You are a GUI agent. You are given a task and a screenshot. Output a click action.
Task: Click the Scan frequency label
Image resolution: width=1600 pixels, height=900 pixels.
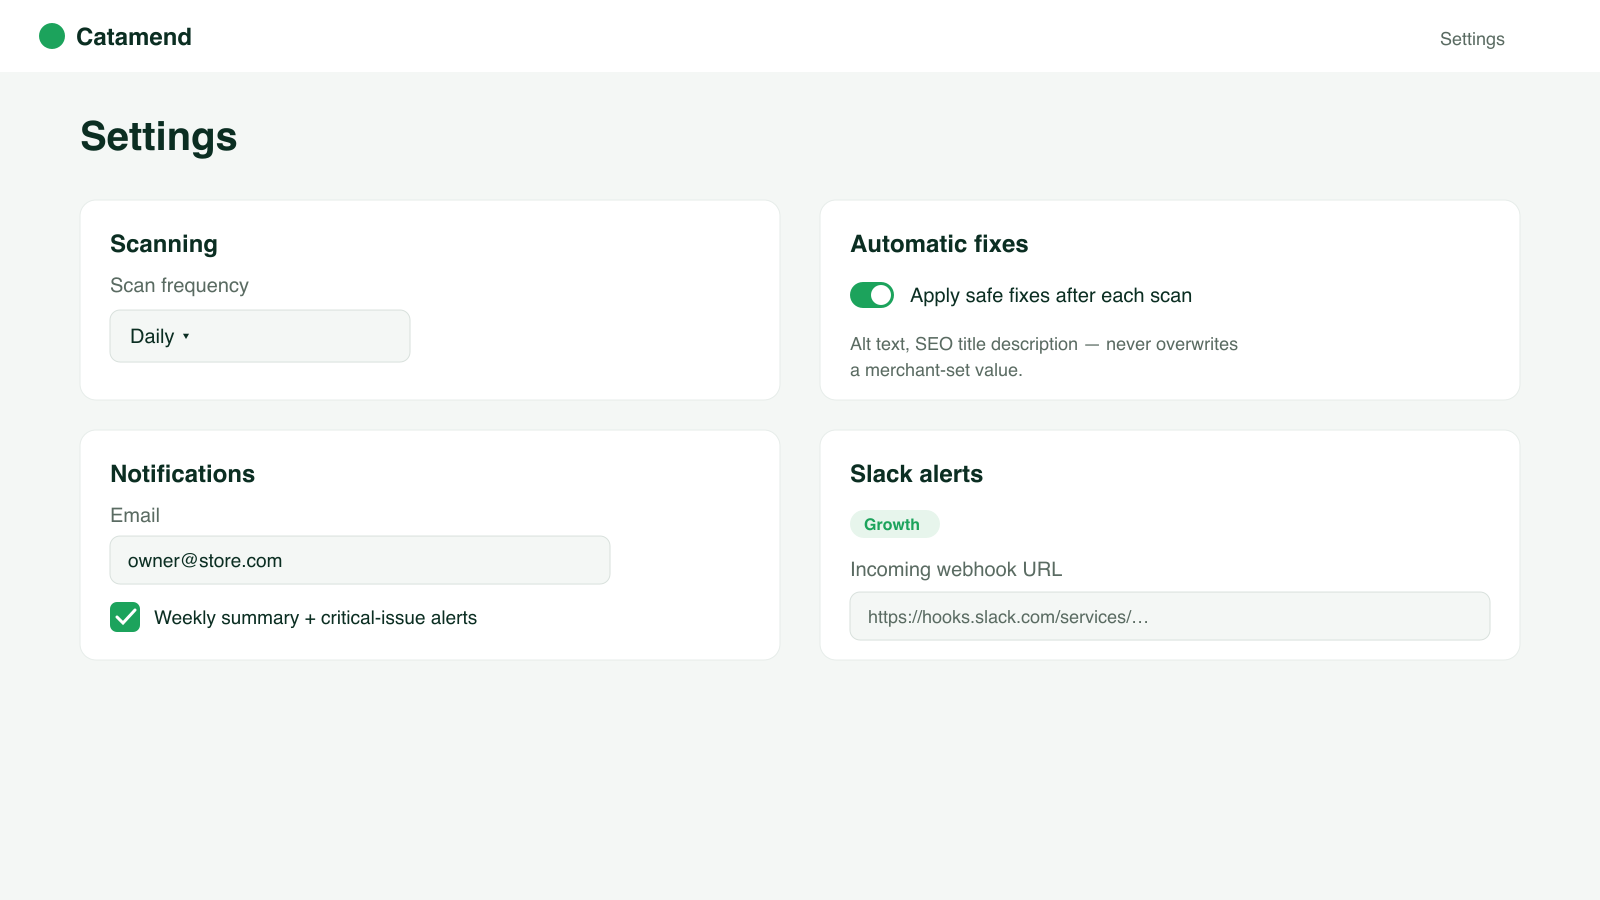pyautogui.click(x=179, y=285)
